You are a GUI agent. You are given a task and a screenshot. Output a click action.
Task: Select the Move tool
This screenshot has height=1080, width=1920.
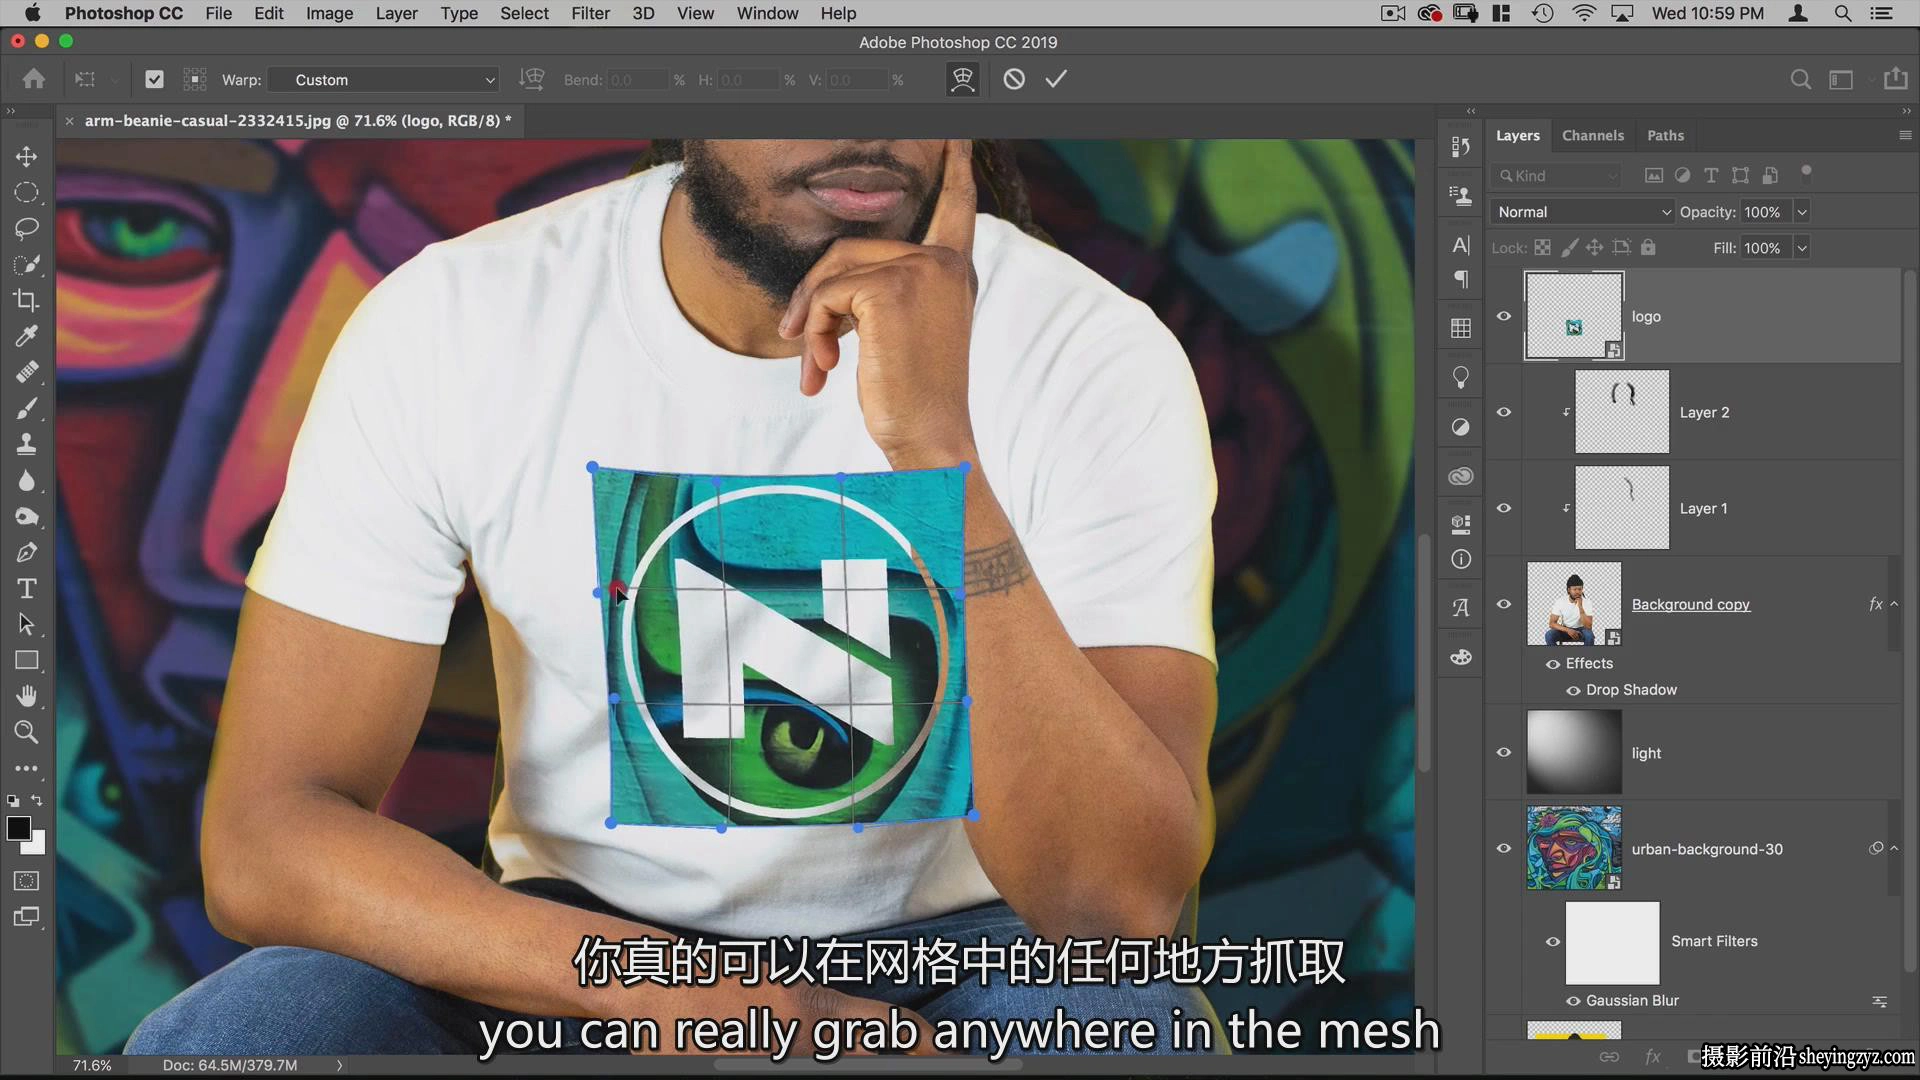pyautogui.click(x=27, y=157)
